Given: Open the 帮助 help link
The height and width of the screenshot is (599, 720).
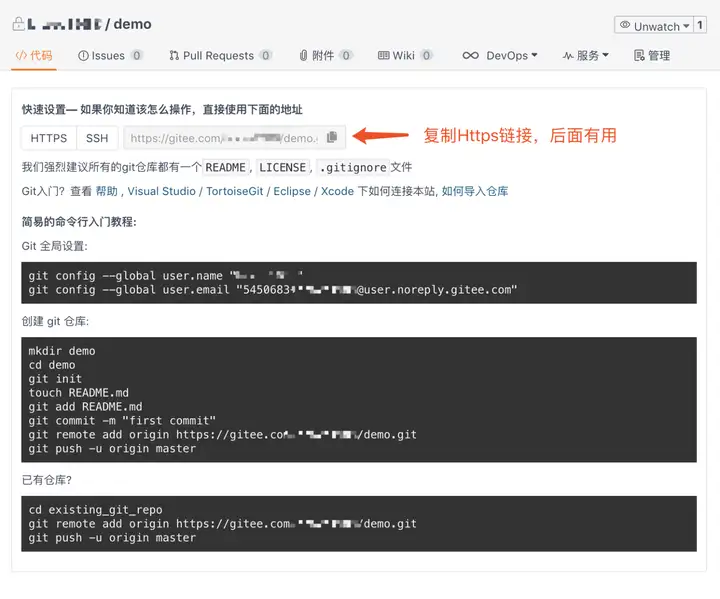Looking at the screenshot, I should [x=107, y=191].
